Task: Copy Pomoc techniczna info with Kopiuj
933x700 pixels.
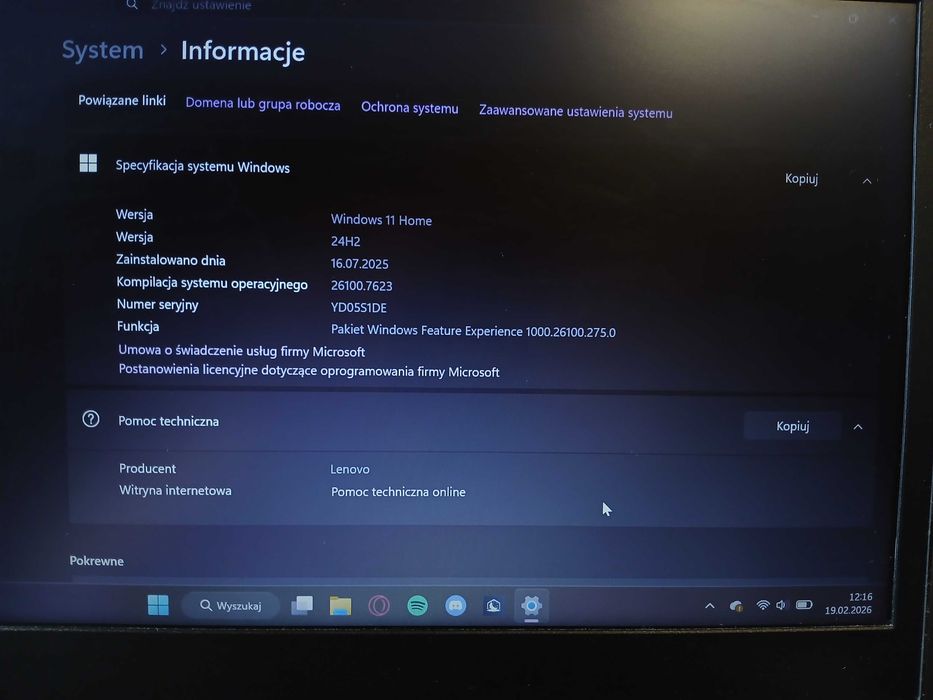Action: 793,426
